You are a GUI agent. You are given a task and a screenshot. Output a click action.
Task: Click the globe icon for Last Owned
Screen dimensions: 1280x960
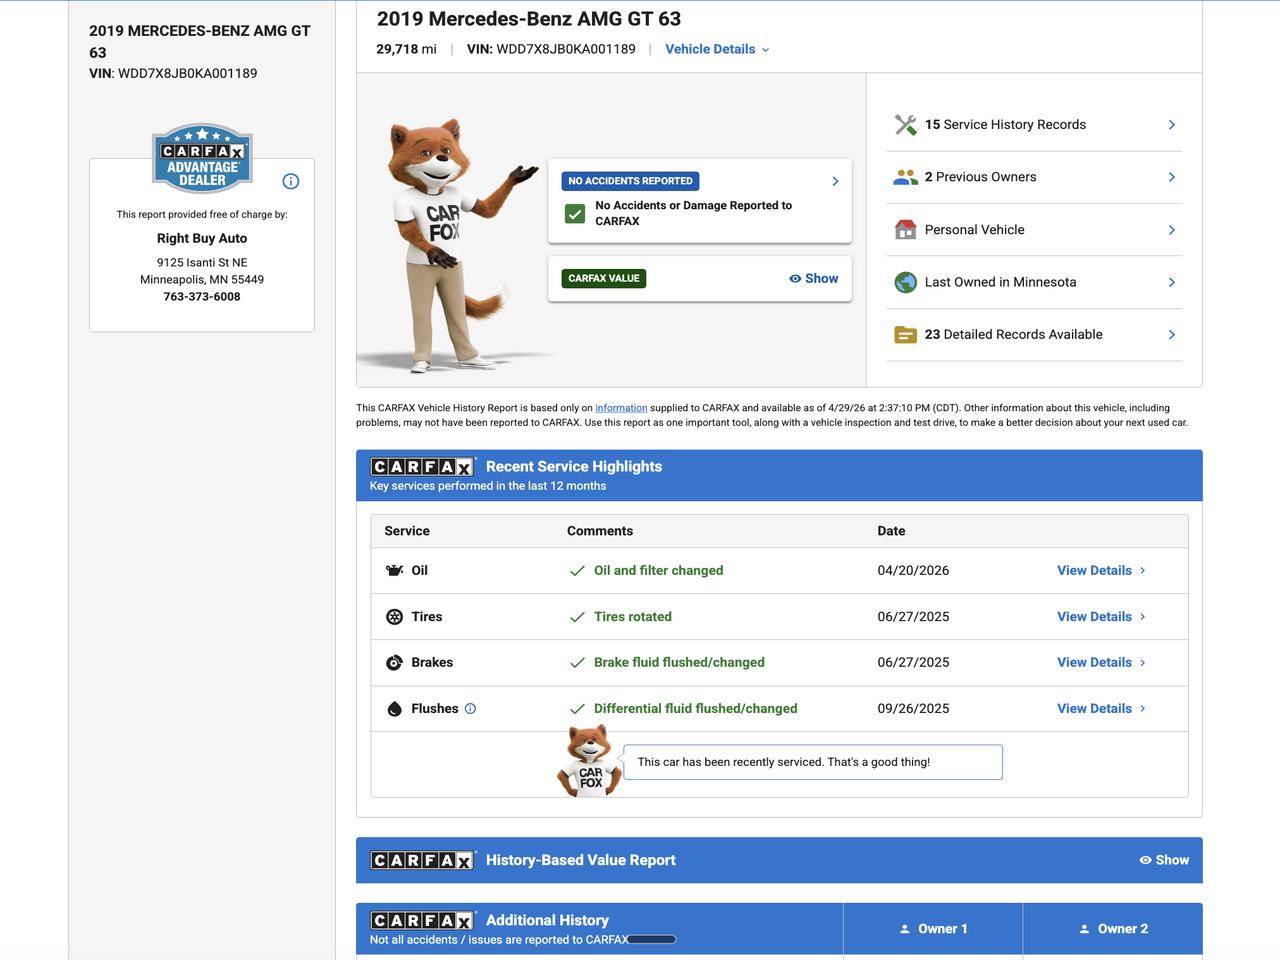click(x=905, y=282)
